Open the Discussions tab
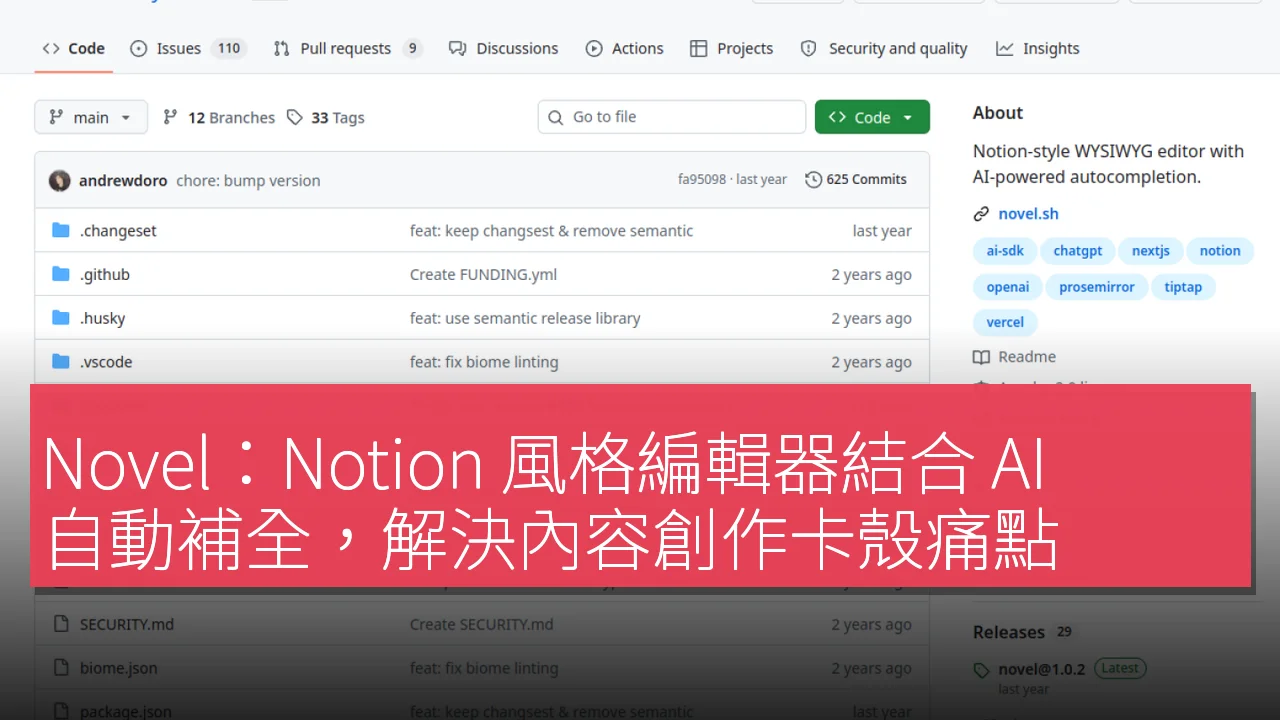1280x720 pixels. pyautogui.click(x=503, y=48)
